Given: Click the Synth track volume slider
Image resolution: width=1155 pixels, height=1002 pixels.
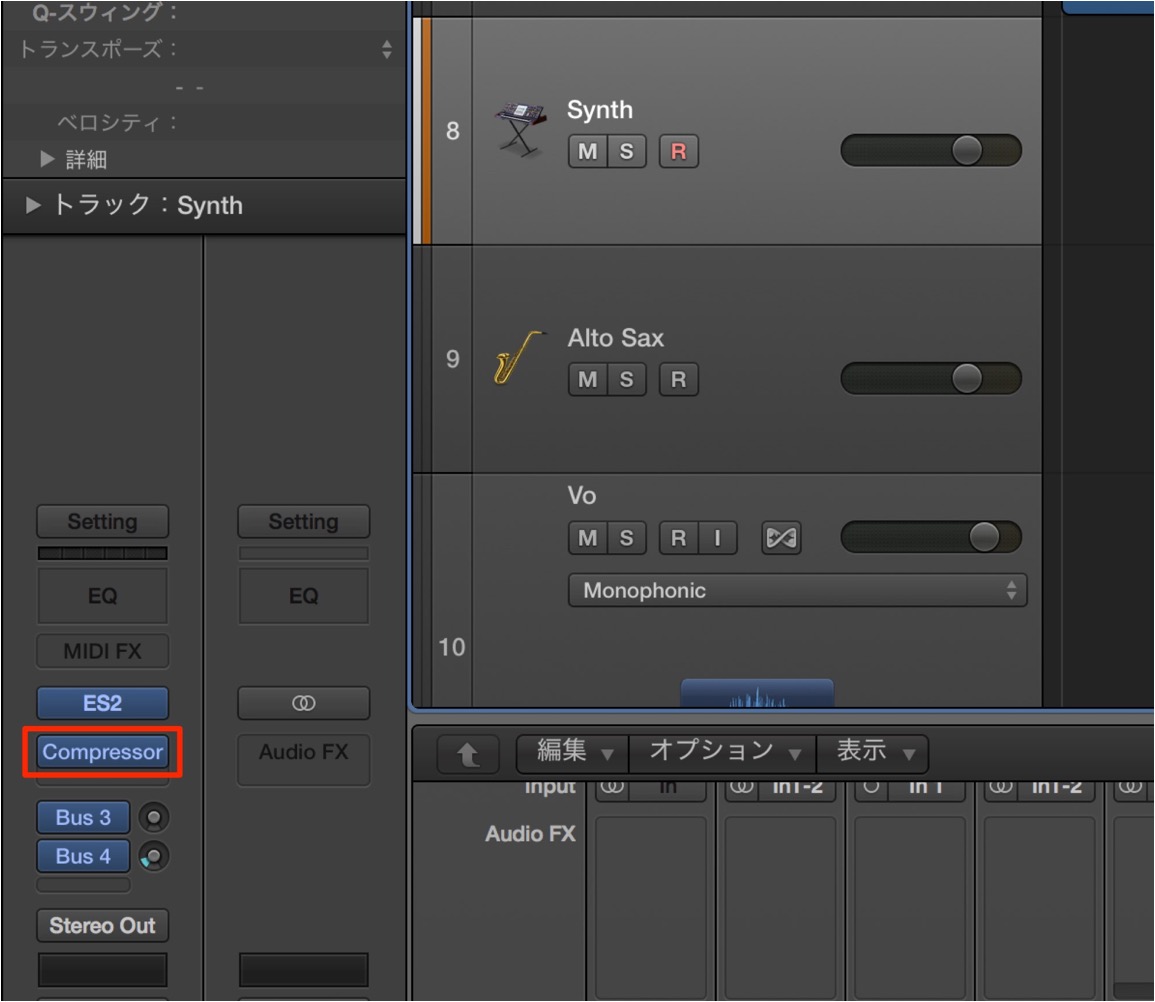Looking at the screenshot, I should 931,150.
